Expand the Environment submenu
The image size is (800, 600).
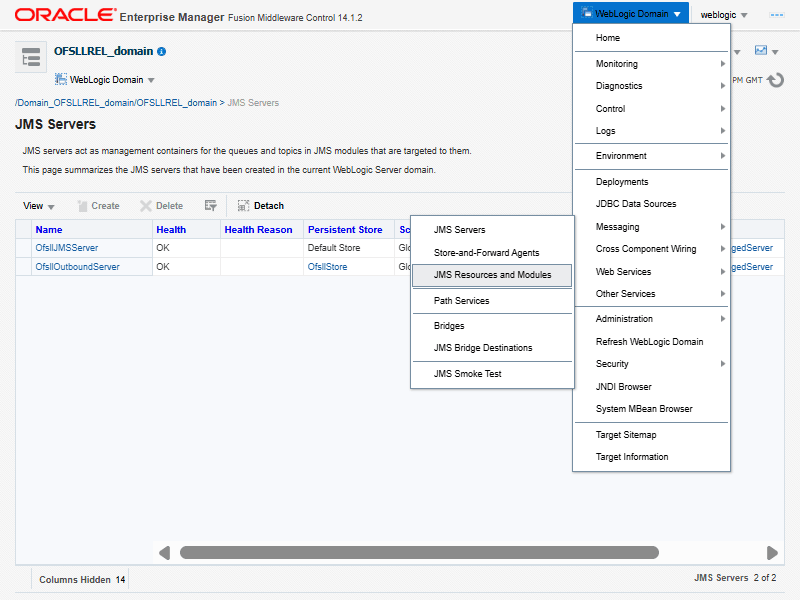click(x=652, y=156)
